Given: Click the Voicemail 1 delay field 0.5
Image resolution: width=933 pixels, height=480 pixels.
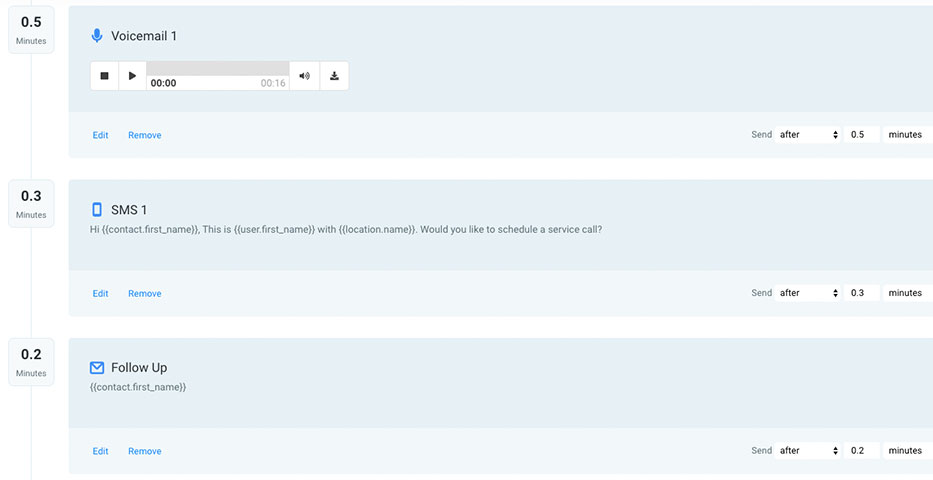Looking at the screenshot, I should pyautogui.click(x=862, y=134).
